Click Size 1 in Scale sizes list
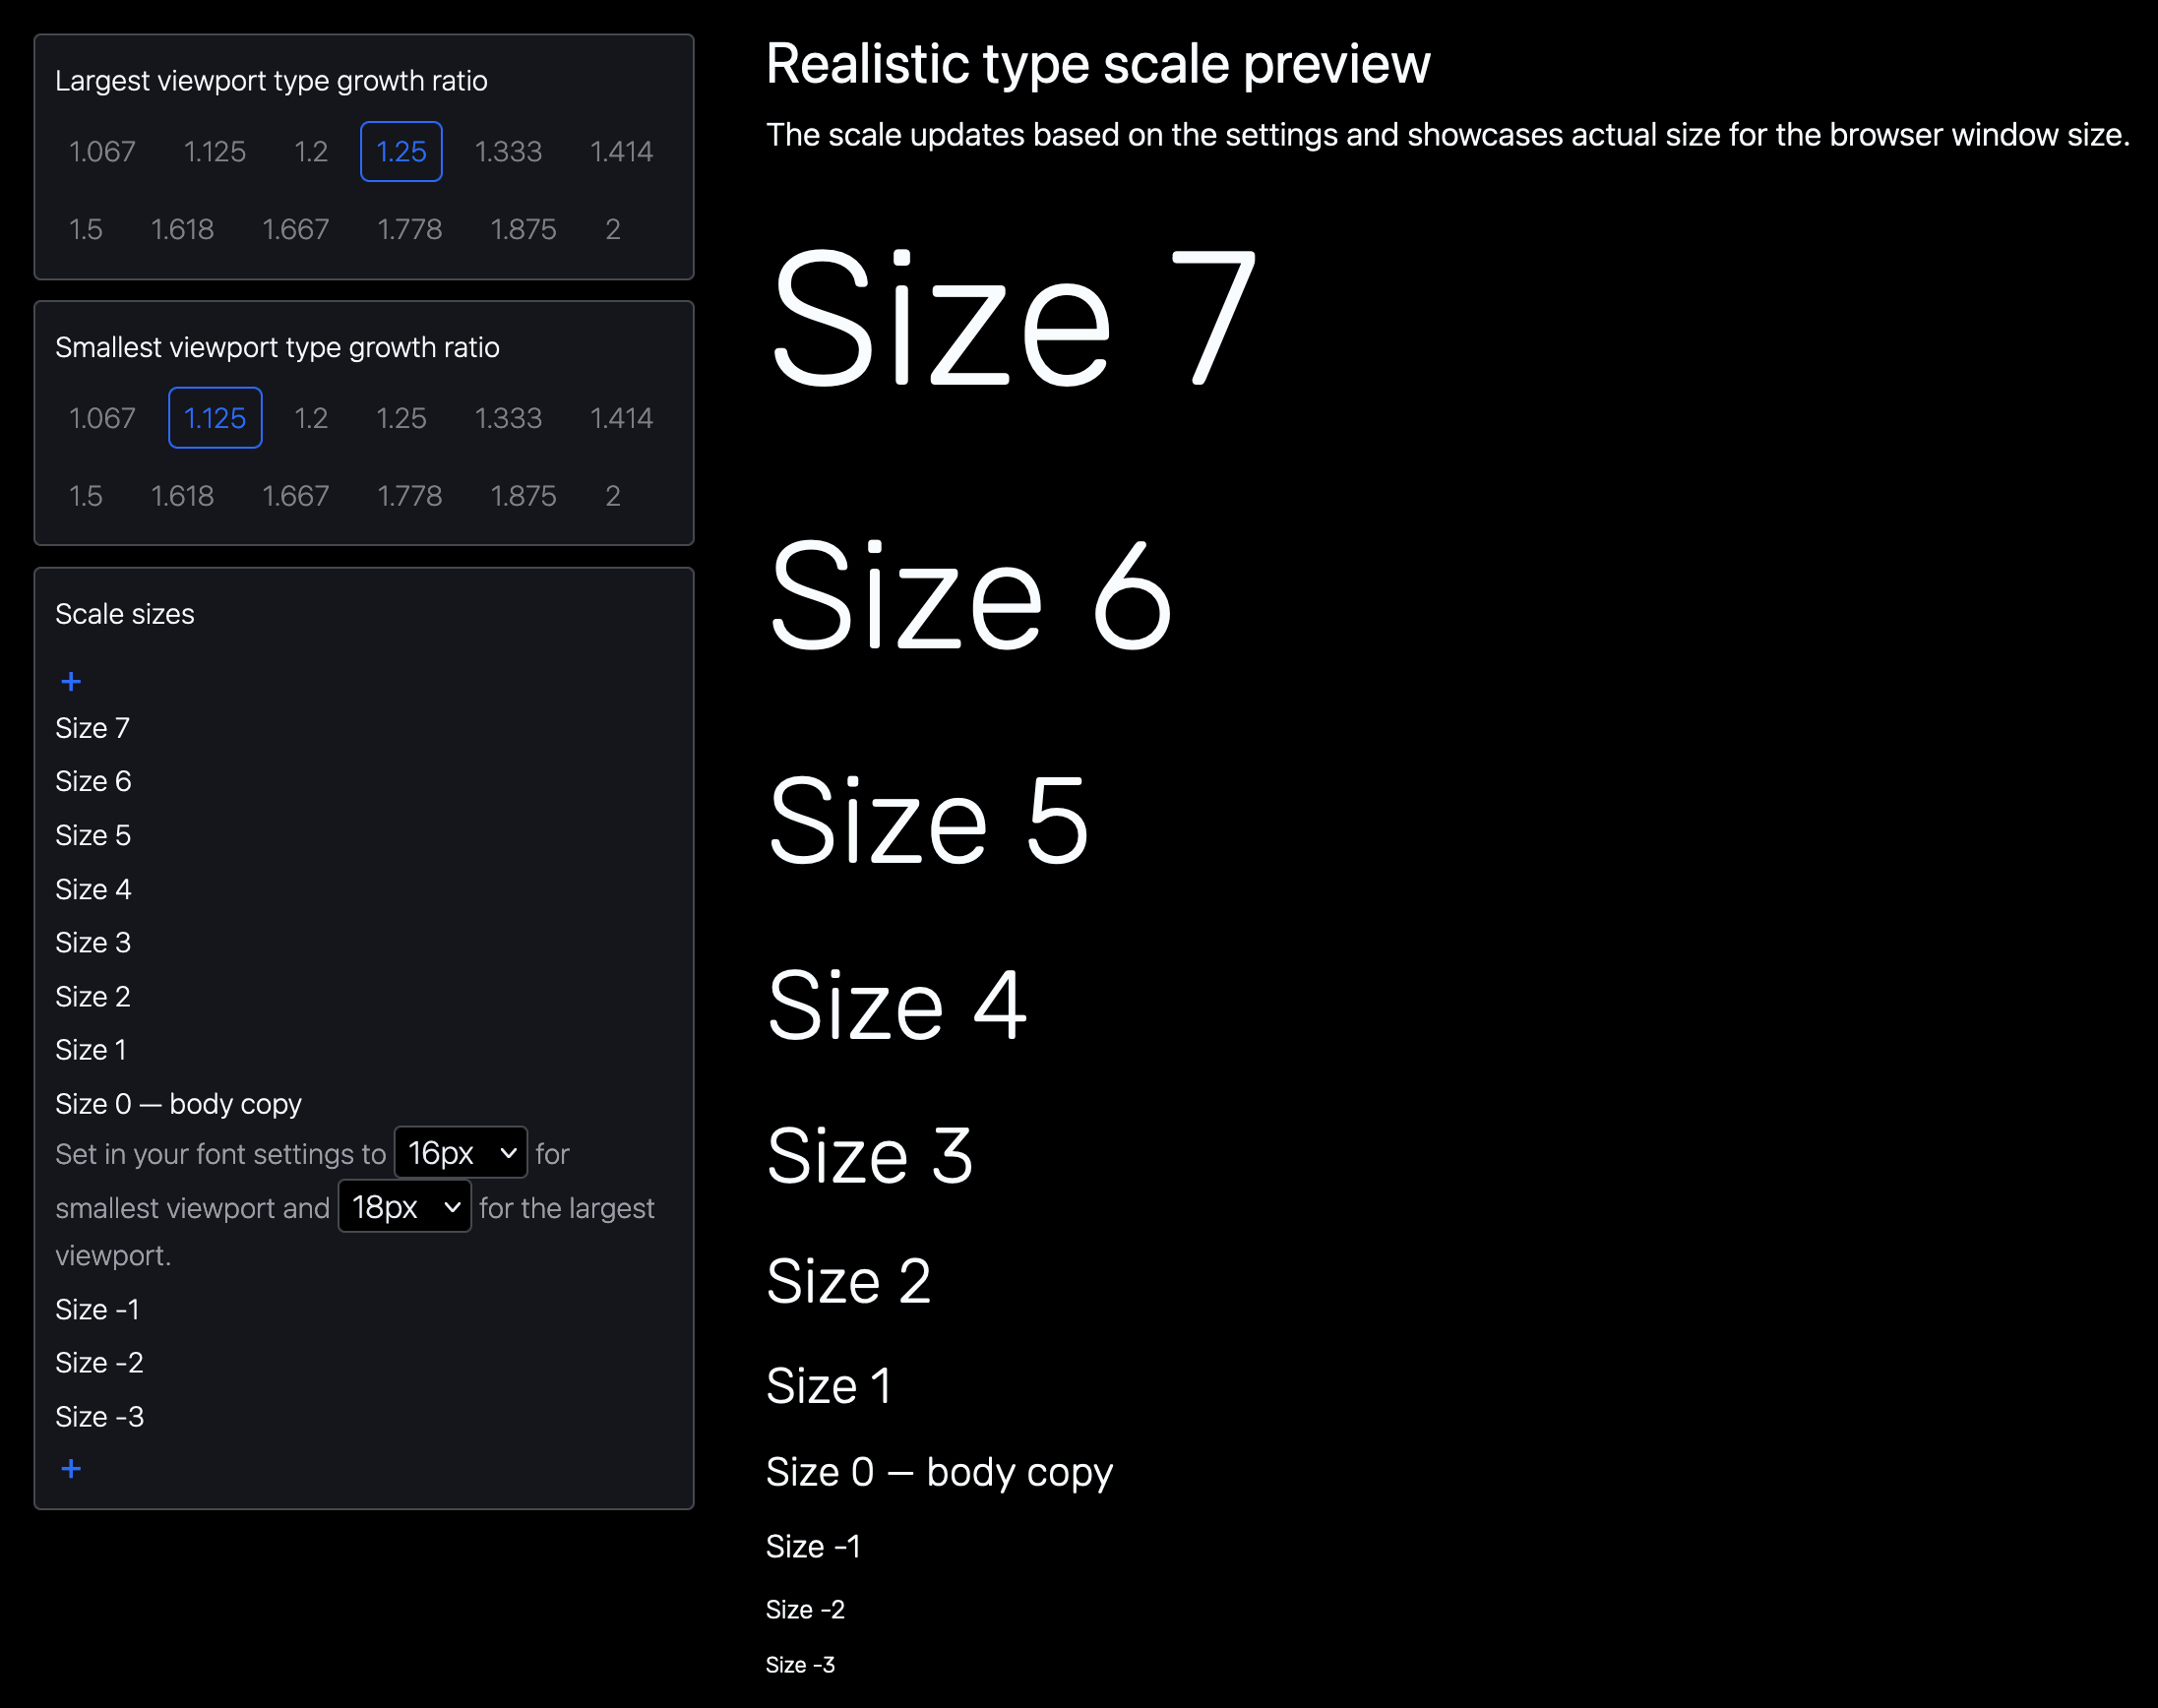This screenshot has height=1708, width=2158. tap(91, 1050)
